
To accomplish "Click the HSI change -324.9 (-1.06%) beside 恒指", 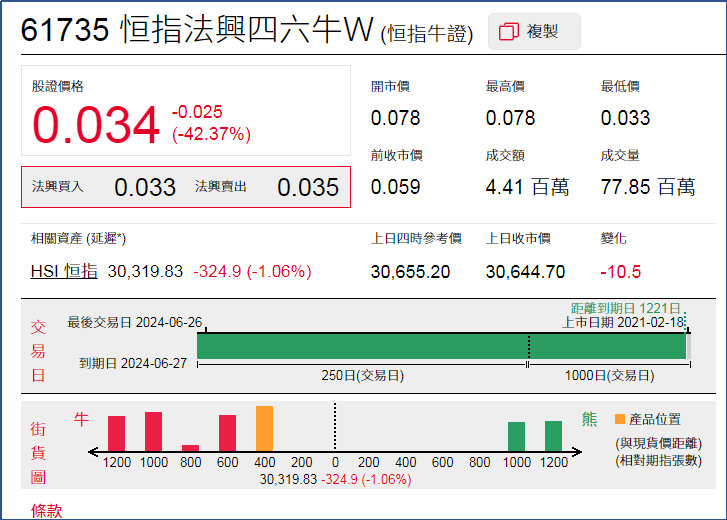I will 252,271.
